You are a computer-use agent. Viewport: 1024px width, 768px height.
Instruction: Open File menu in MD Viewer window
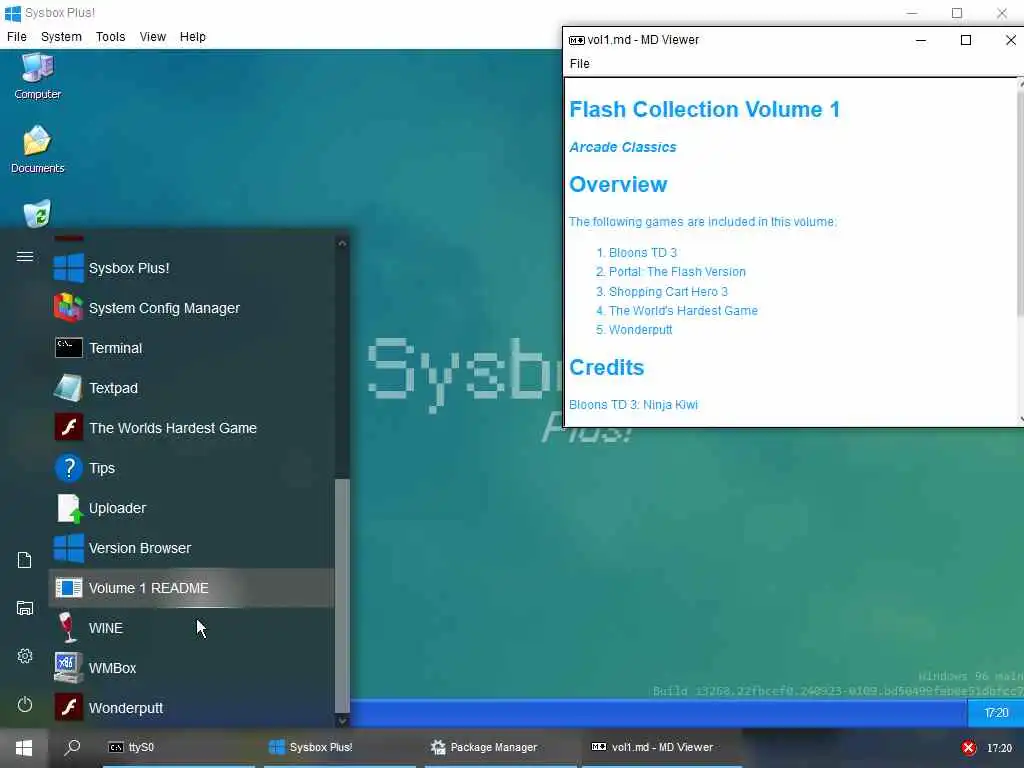pyautogui.click(x=579, y=63)
